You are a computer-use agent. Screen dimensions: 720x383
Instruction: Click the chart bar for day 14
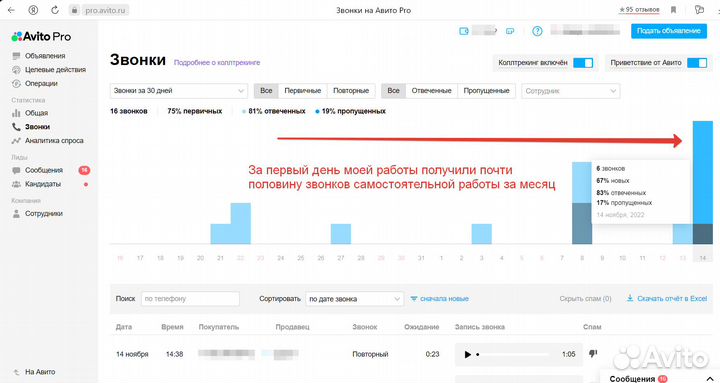[703, 182]
